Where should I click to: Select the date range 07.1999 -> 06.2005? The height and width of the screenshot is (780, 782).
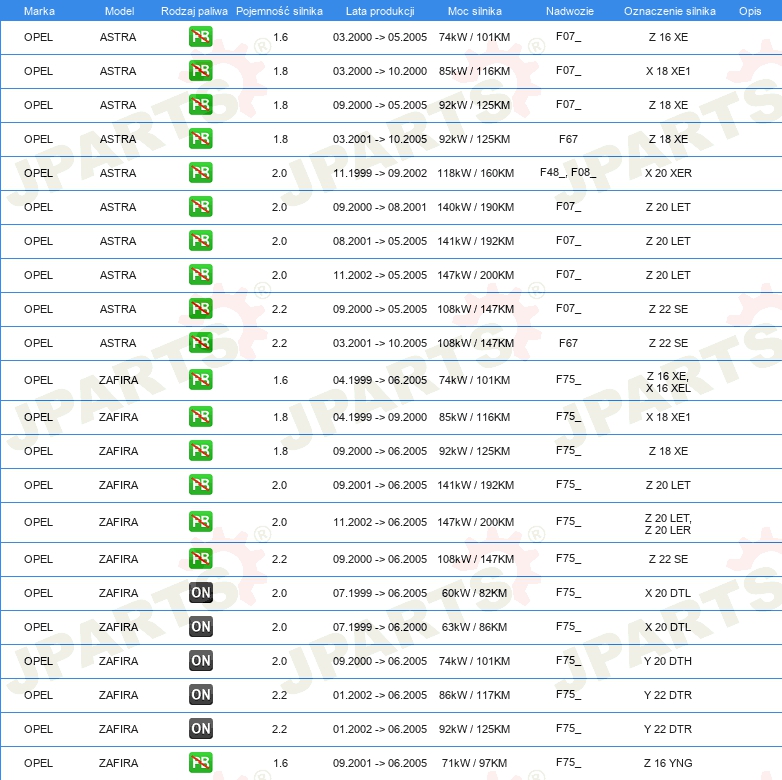(380, 593)
